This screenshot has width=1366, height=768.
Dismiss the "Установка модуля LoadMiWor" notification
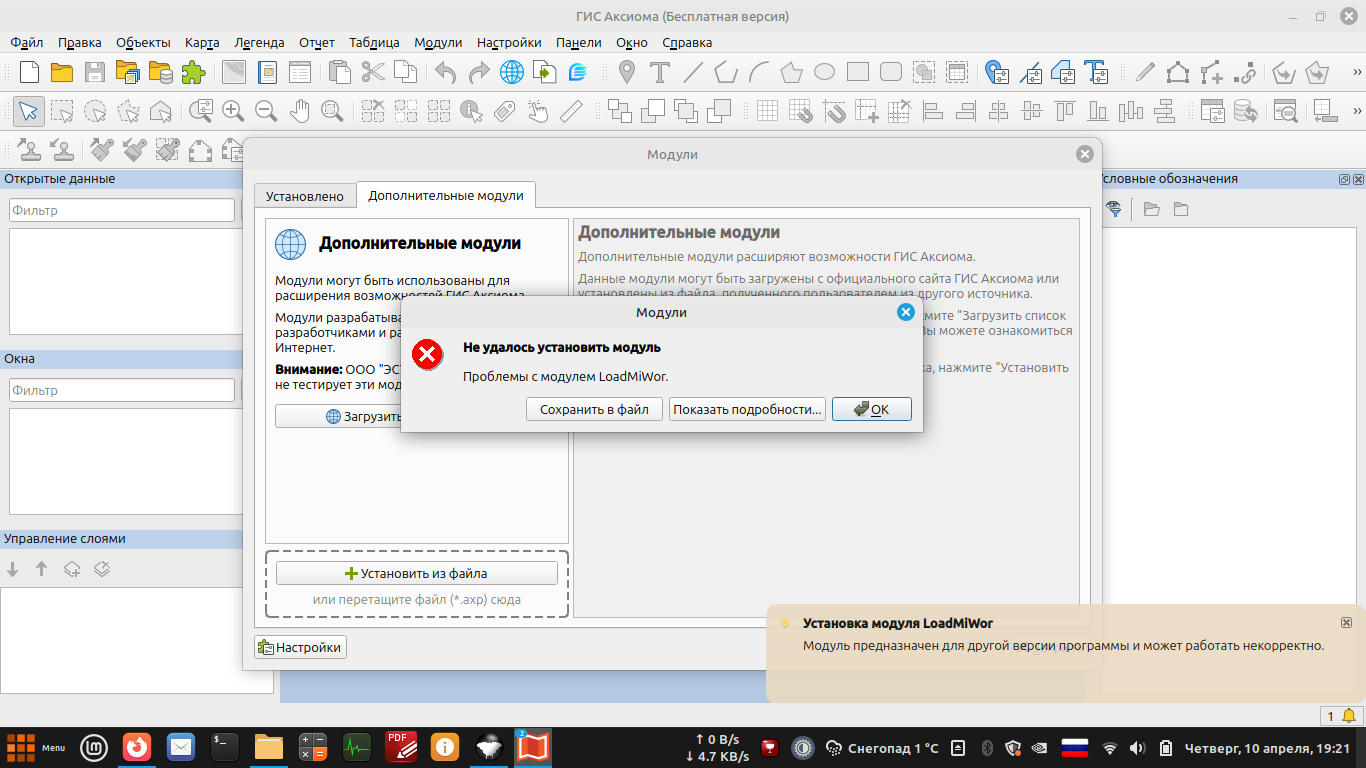click(x=1346, y=622)
